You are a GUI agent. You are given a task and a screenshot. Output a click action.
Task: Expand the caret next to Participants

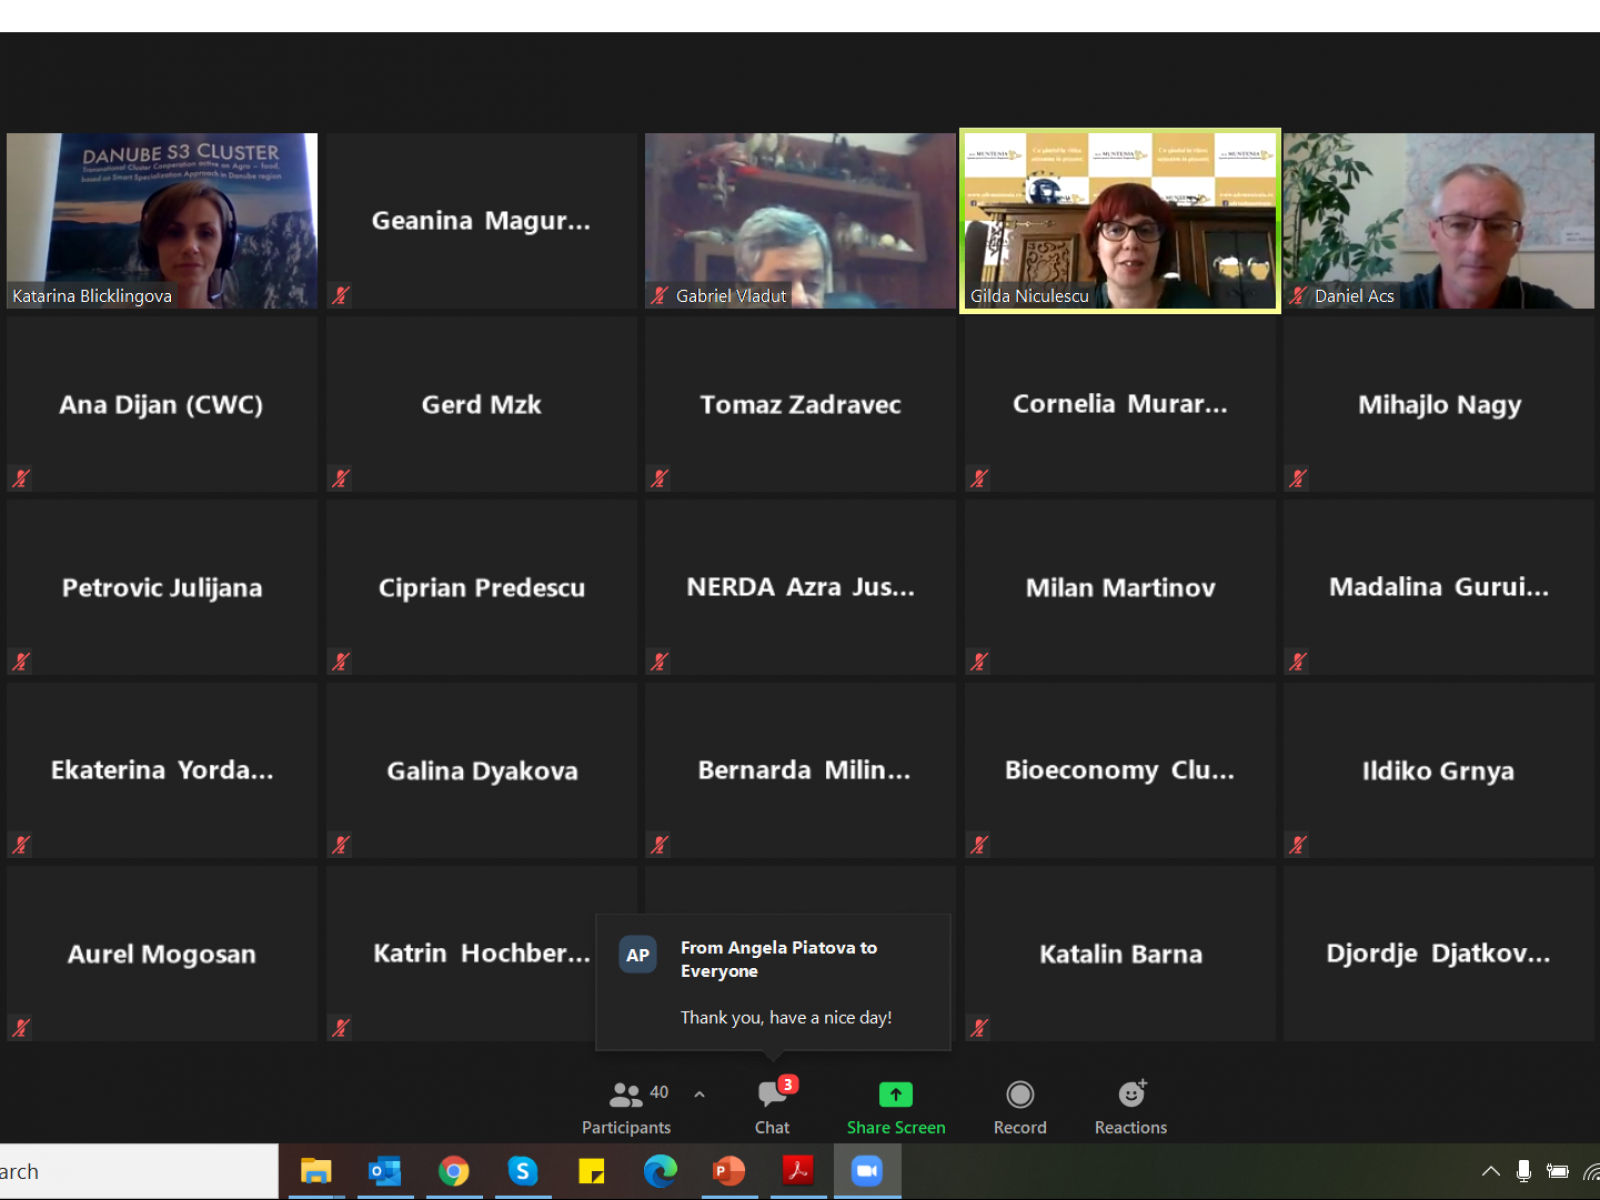699,1094
